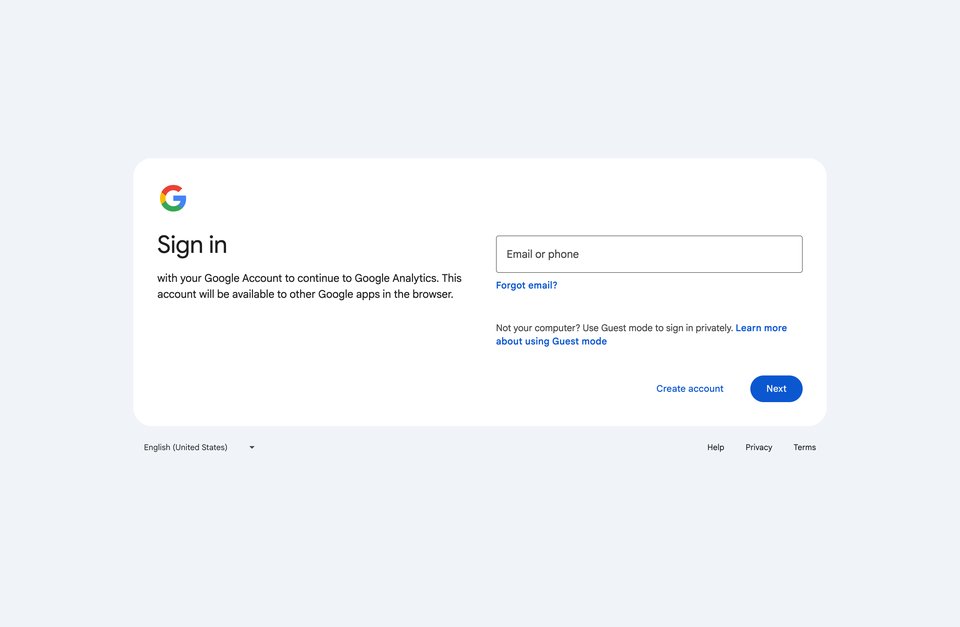Focus the Email or phone input field
This screenshot has width=960, height=627.
tap(649, 254)
